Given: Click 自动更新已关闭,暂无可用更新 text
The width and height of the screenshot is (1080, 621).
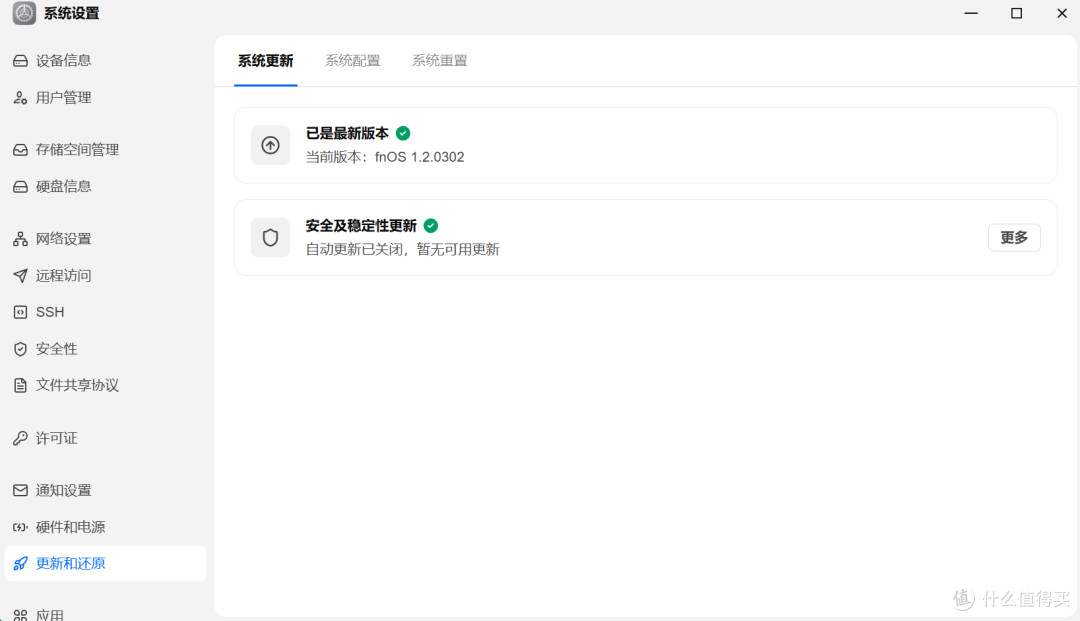Looking at the screenshot, I should pos(403,249).
